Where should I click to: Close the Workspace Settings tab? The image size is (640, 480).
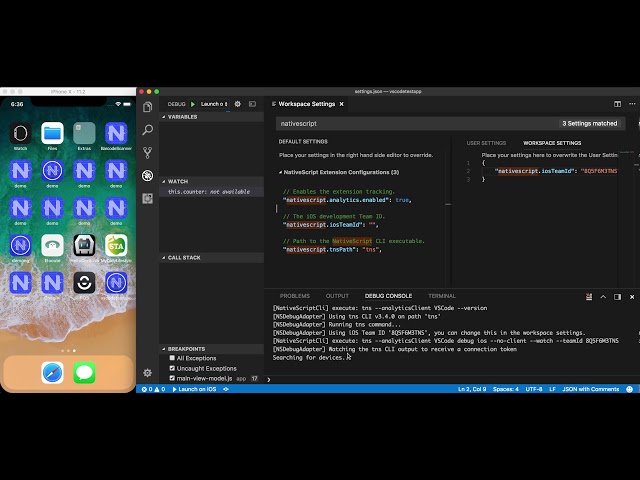342,104
